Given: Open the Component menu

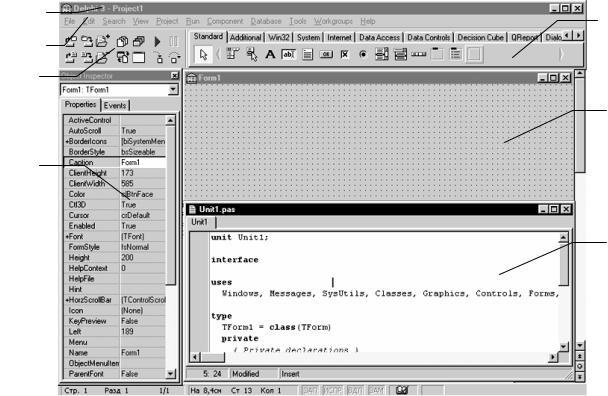Looking at the screenshot, I should click(x=225, y=21).
